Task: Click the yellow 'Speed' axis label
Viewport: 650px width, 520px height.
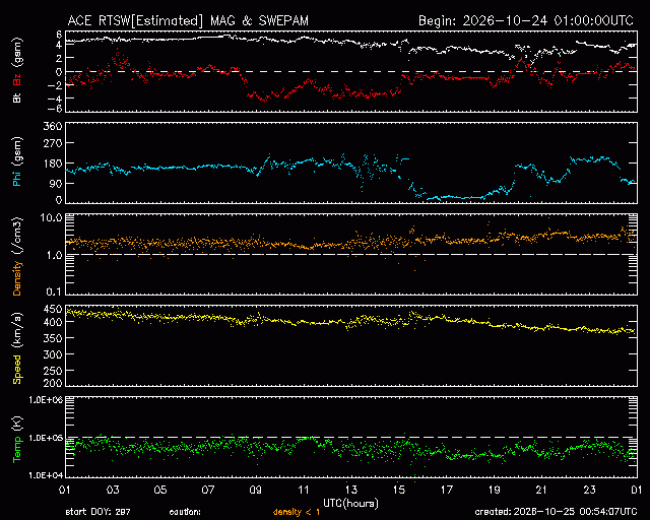Action: pyautogui.click(x=17, y=369)
